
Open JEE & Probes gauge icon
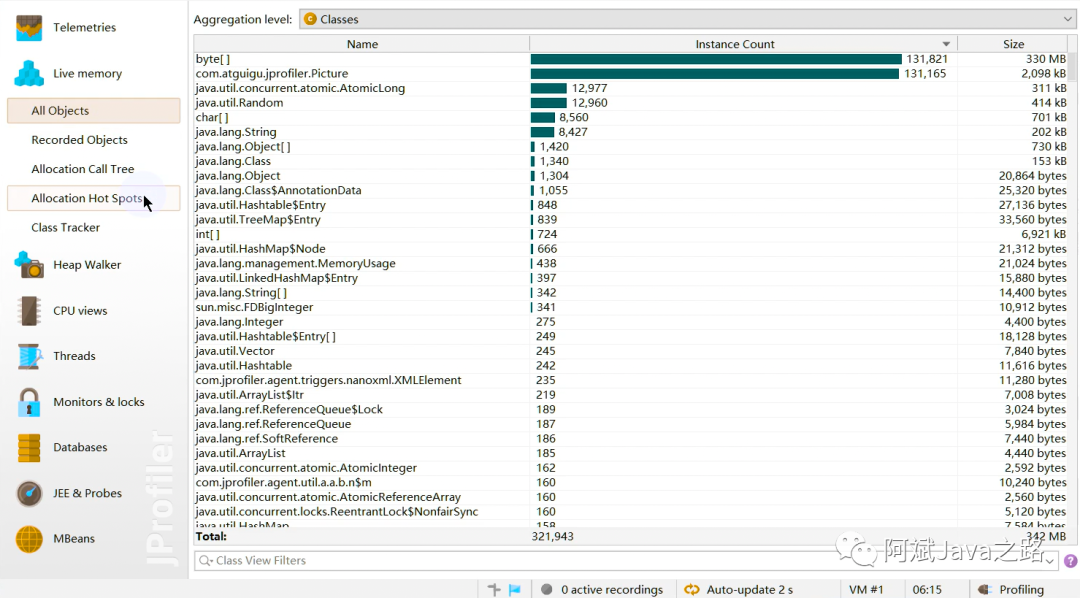coord(29,493)
